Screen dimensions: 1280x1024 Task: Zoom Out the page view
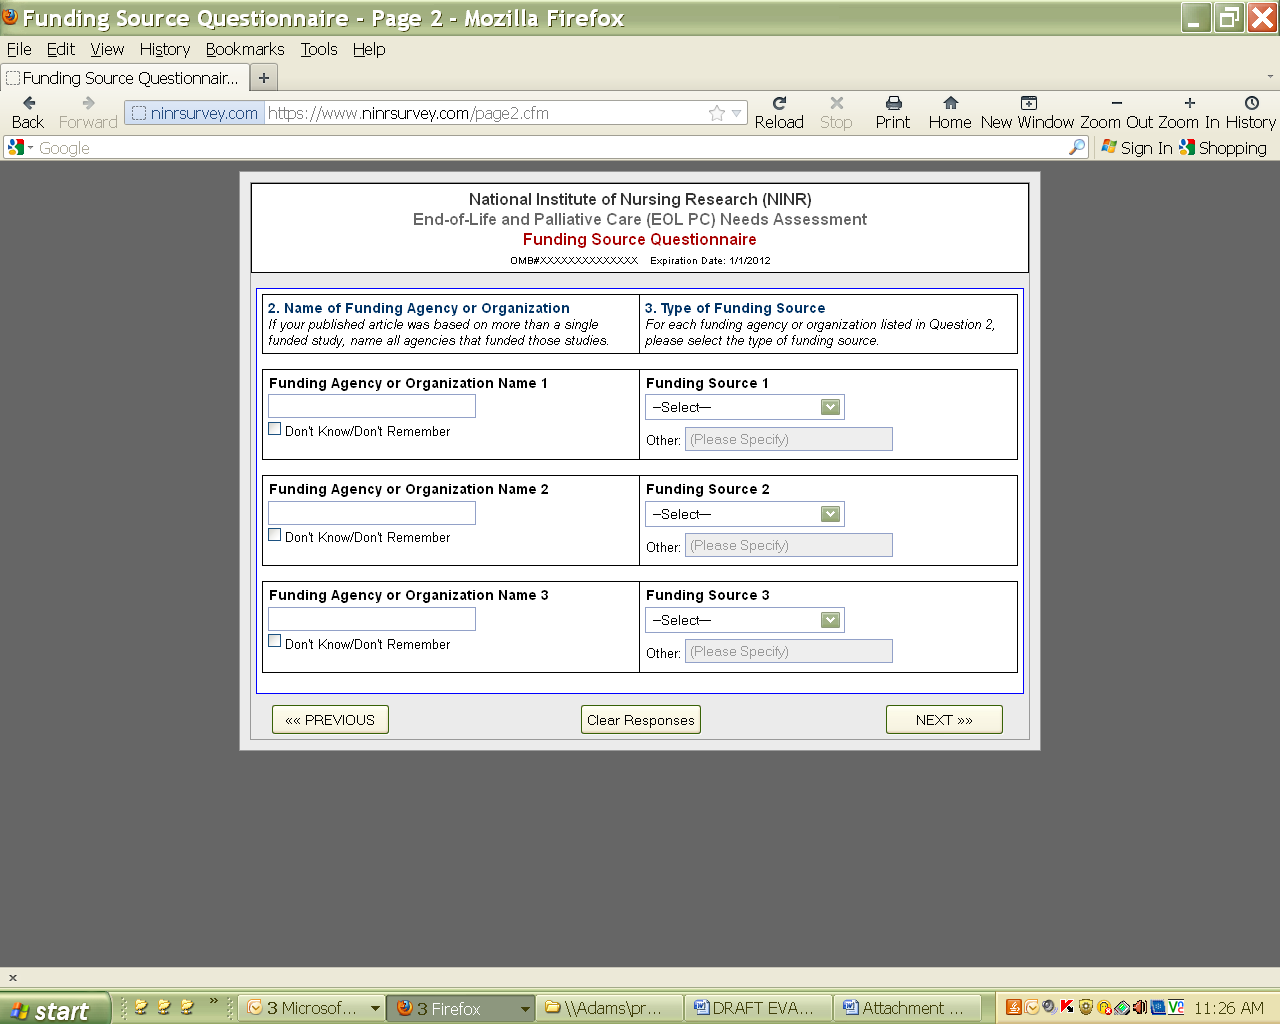(1116, 112)
